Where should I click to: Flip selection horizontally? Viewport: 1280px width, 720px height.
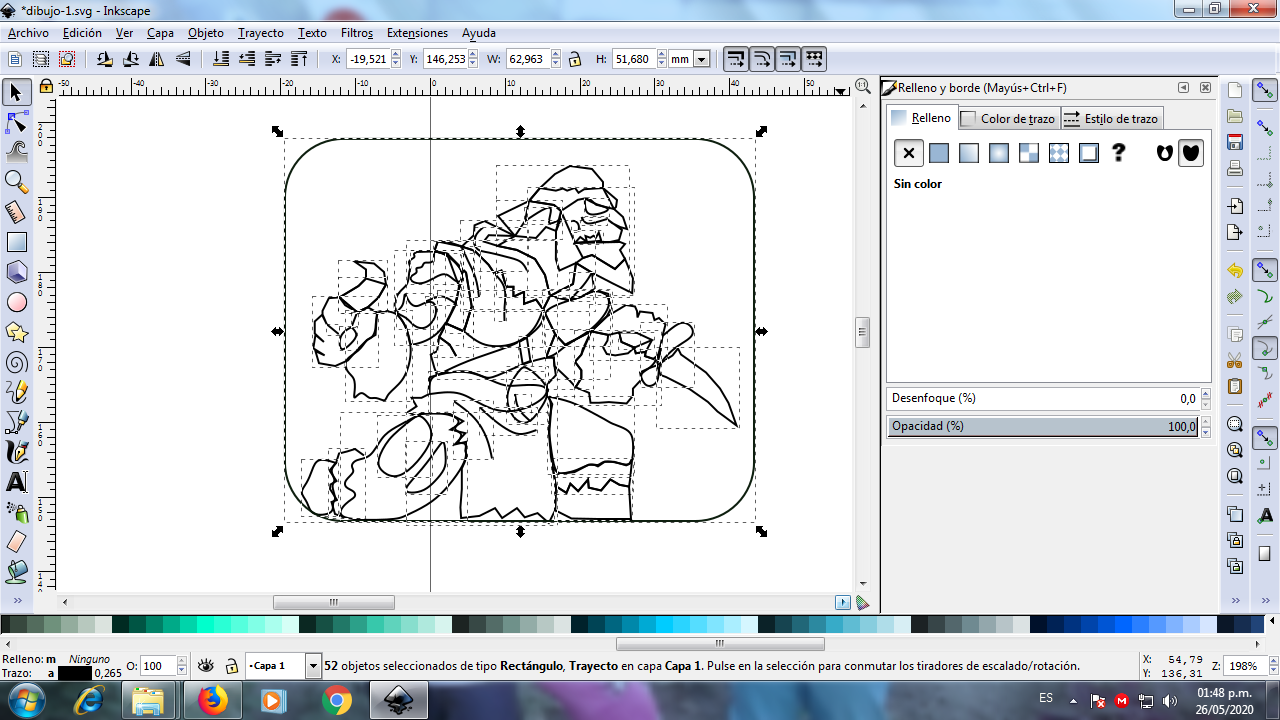point(155,59)
